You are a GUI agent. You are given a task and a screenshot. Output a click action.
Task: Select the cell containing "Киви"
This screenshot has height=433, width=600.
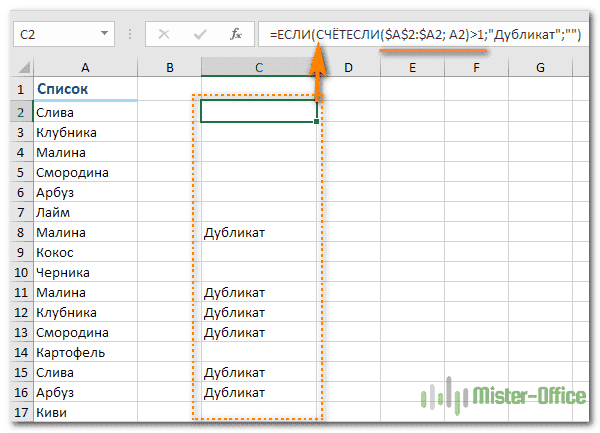click(85, 412)
